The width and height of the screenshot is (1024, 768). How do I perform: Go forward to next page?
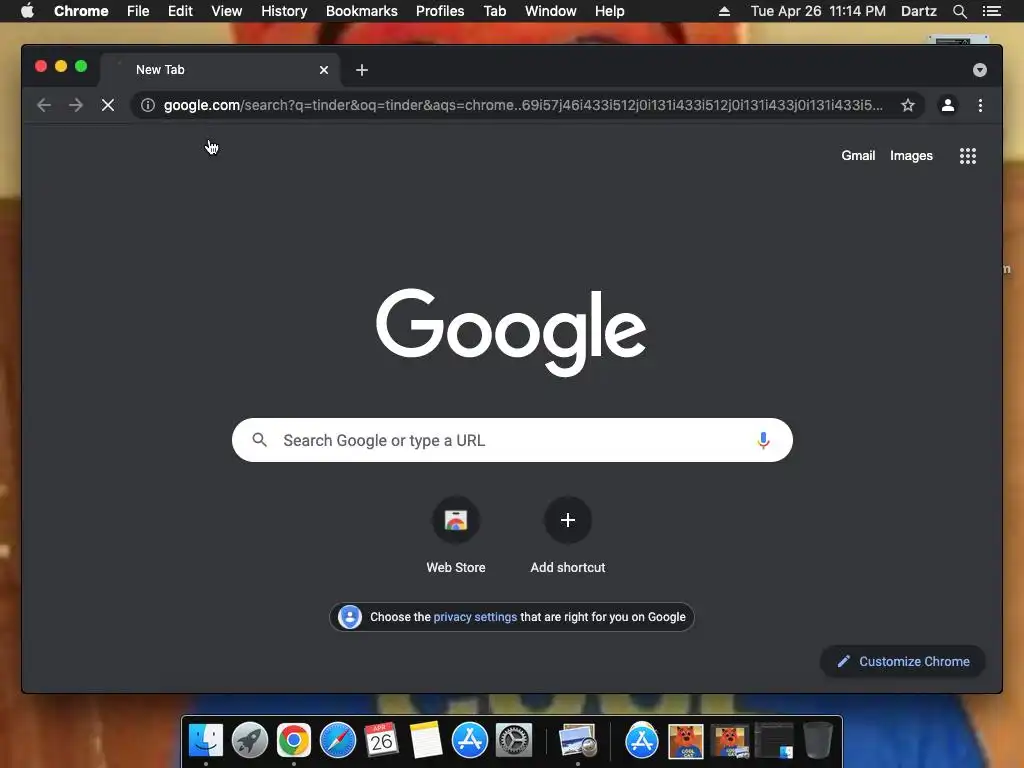point(76,105)
